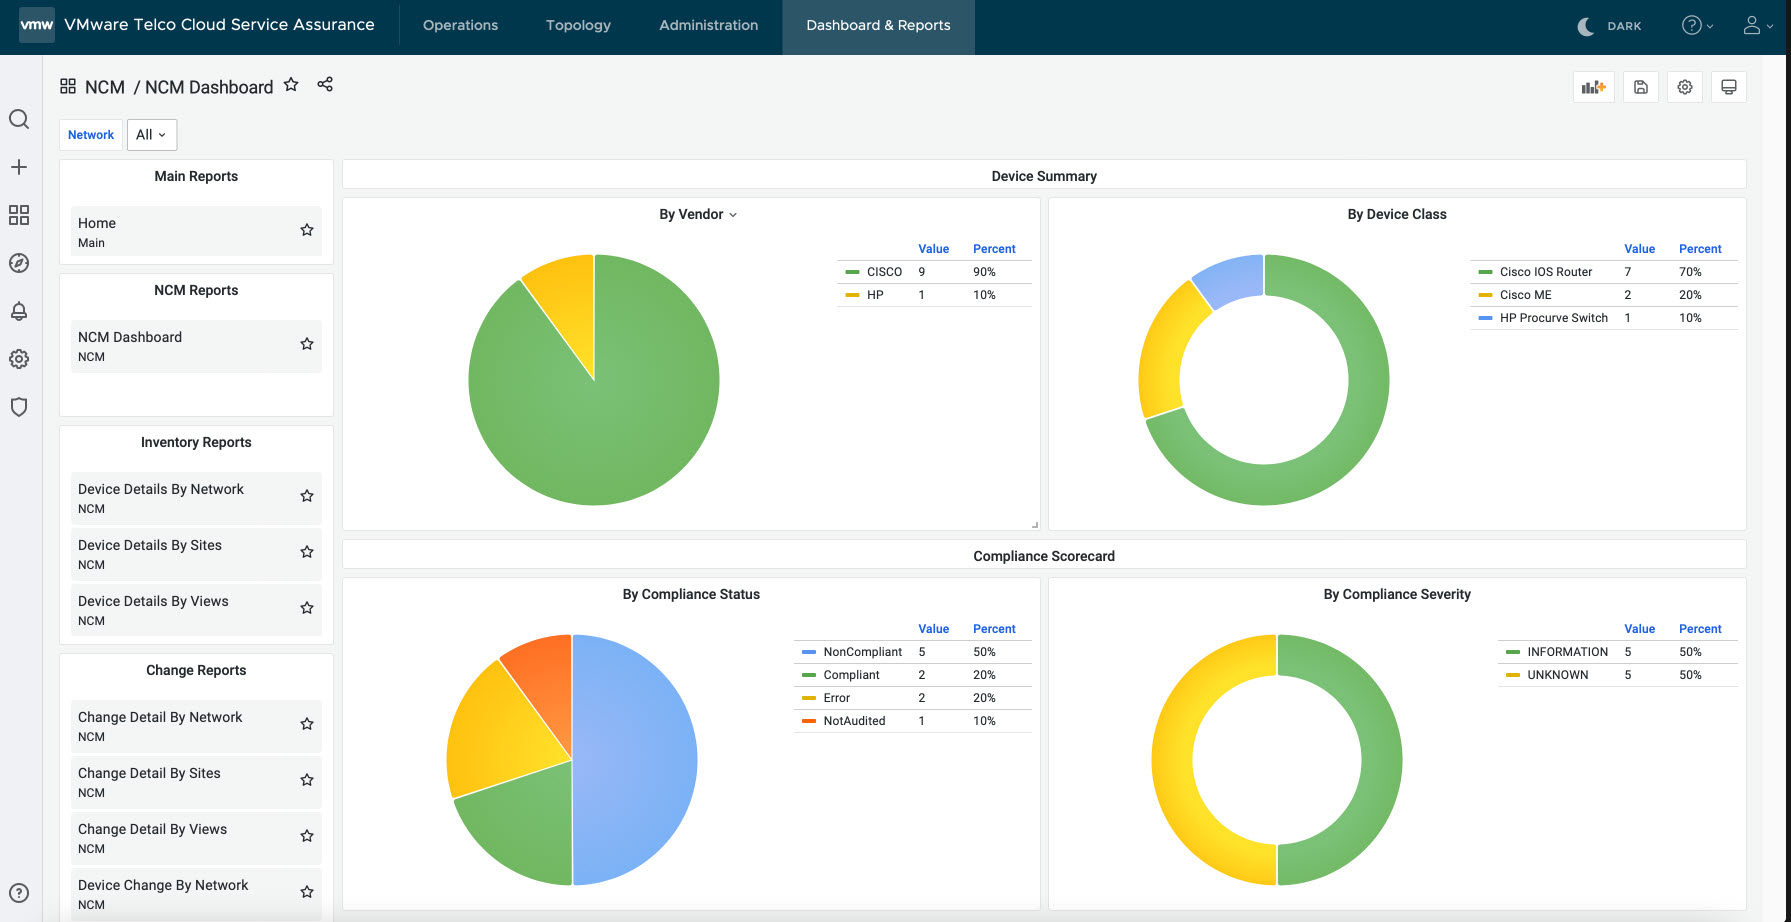Open the alerting bell icon in sidebar
This screenshot has width=1791, height=922.
(x=19, y=311)
